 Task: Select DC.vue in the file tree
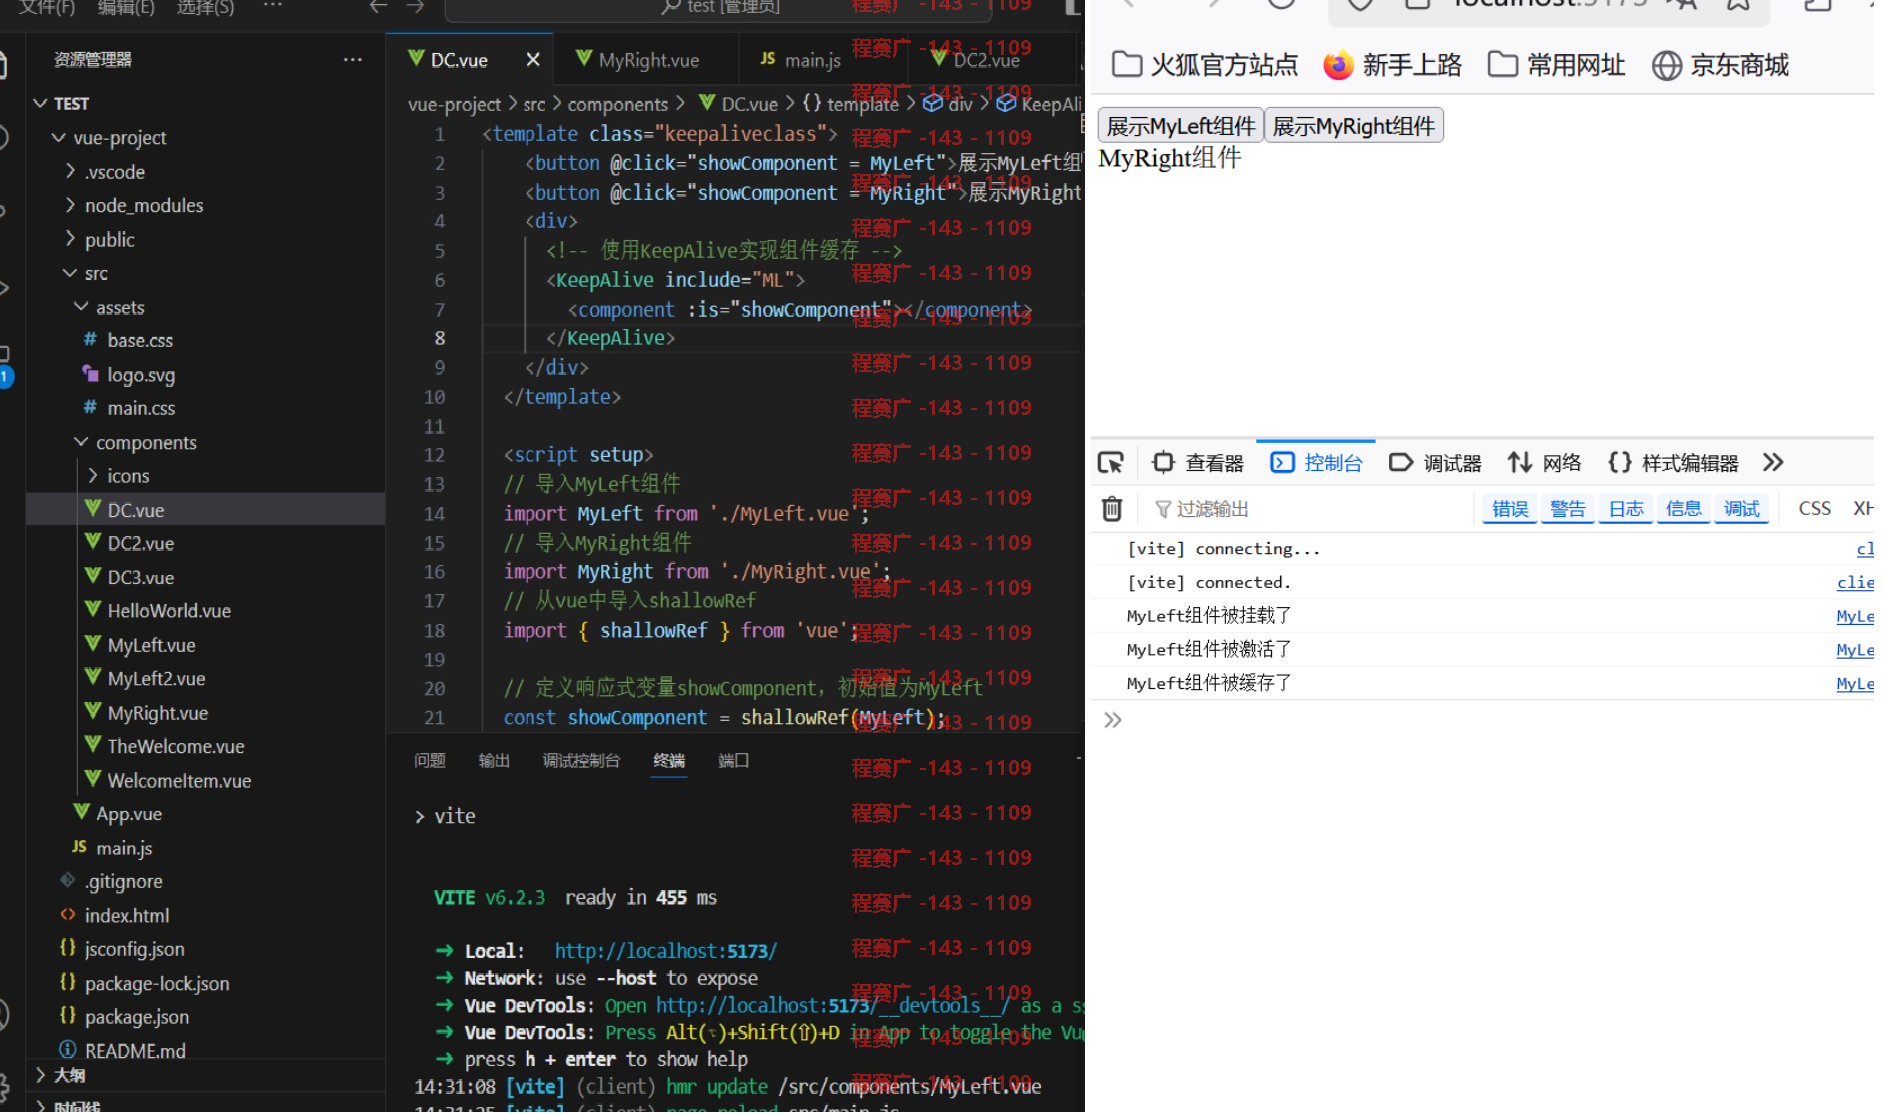(135, 510)
